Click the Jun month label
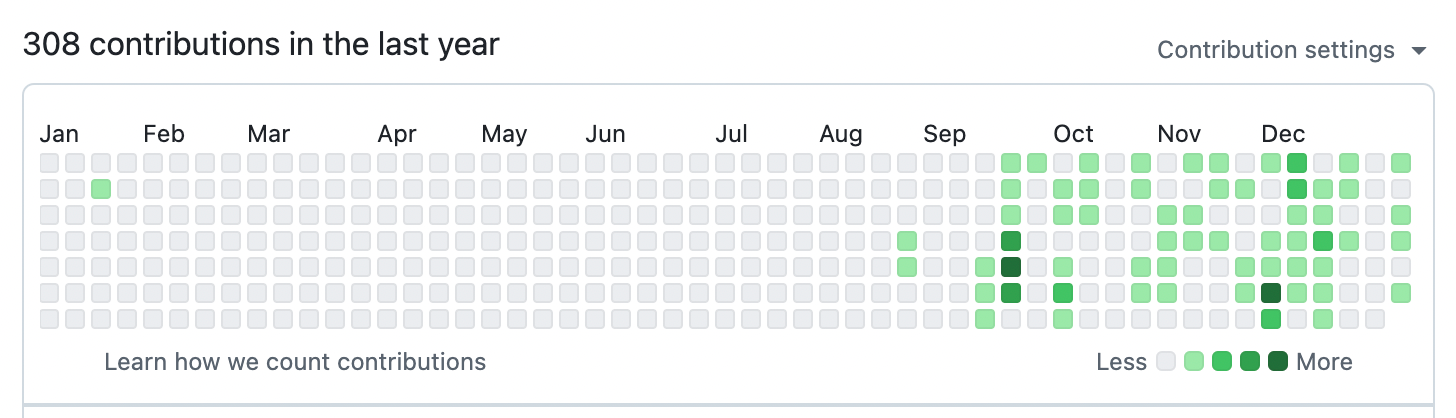 point(606,134)
